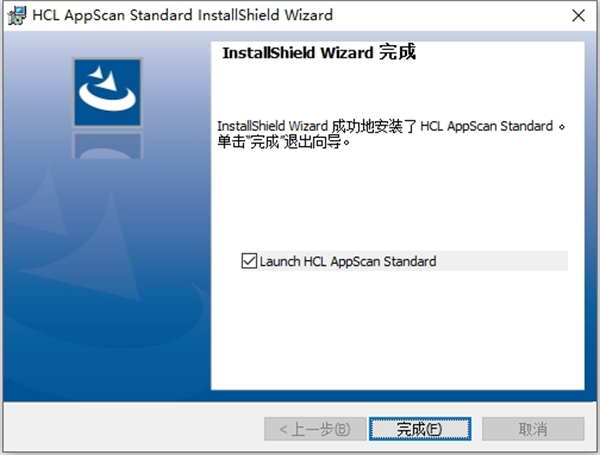Image resolution: width=600 pixels, height=455 pixels.
Task: Click the disabled 上一步(B) back button
Action: tap(315, 429)
